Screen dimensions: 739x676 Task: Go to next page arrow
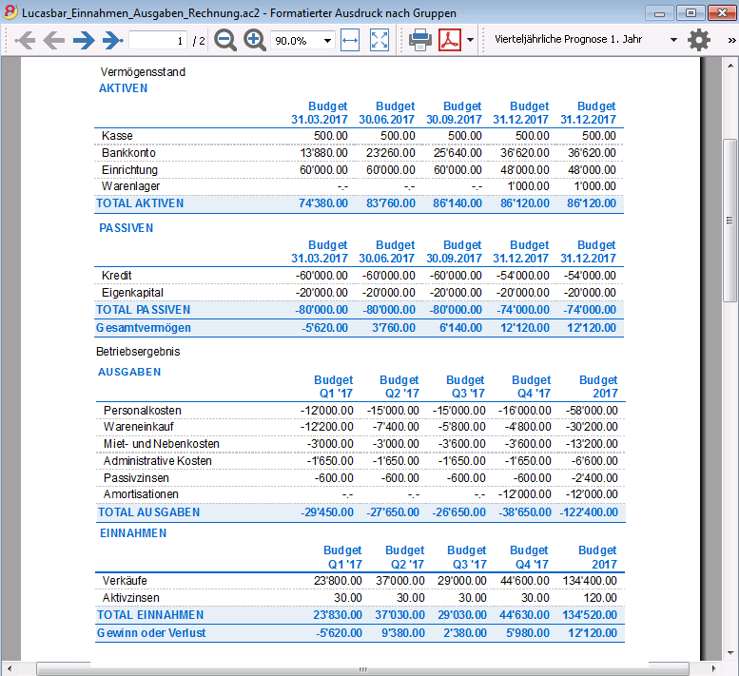point(83,40)
